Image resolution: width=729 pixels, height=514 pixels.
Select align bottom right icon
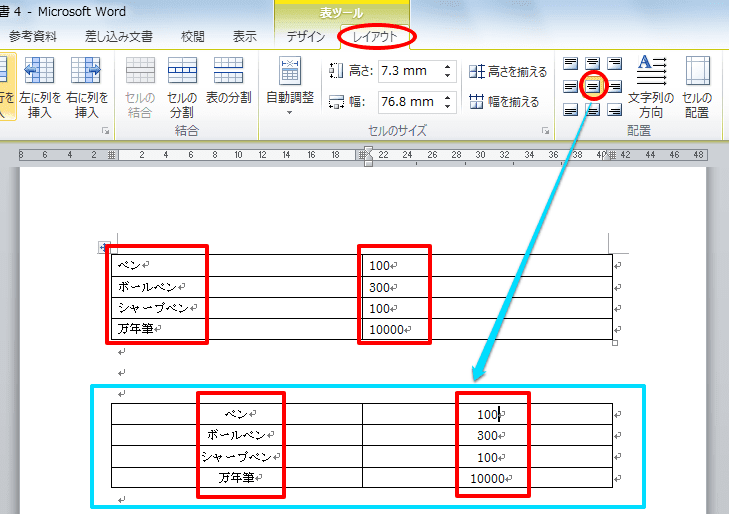coord(615,110)
